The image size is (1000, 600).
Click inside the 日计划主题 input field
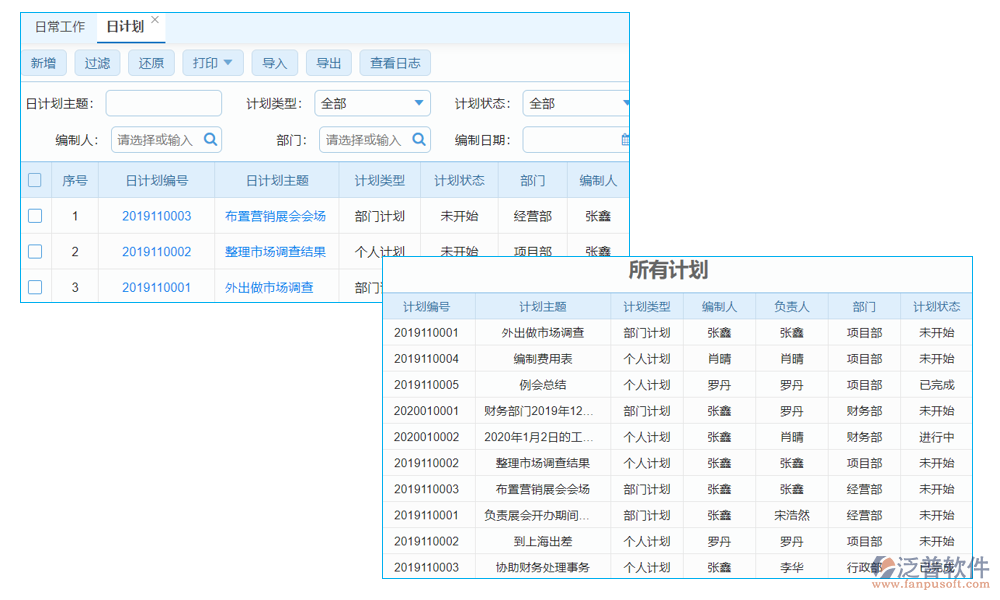[163, 103]
